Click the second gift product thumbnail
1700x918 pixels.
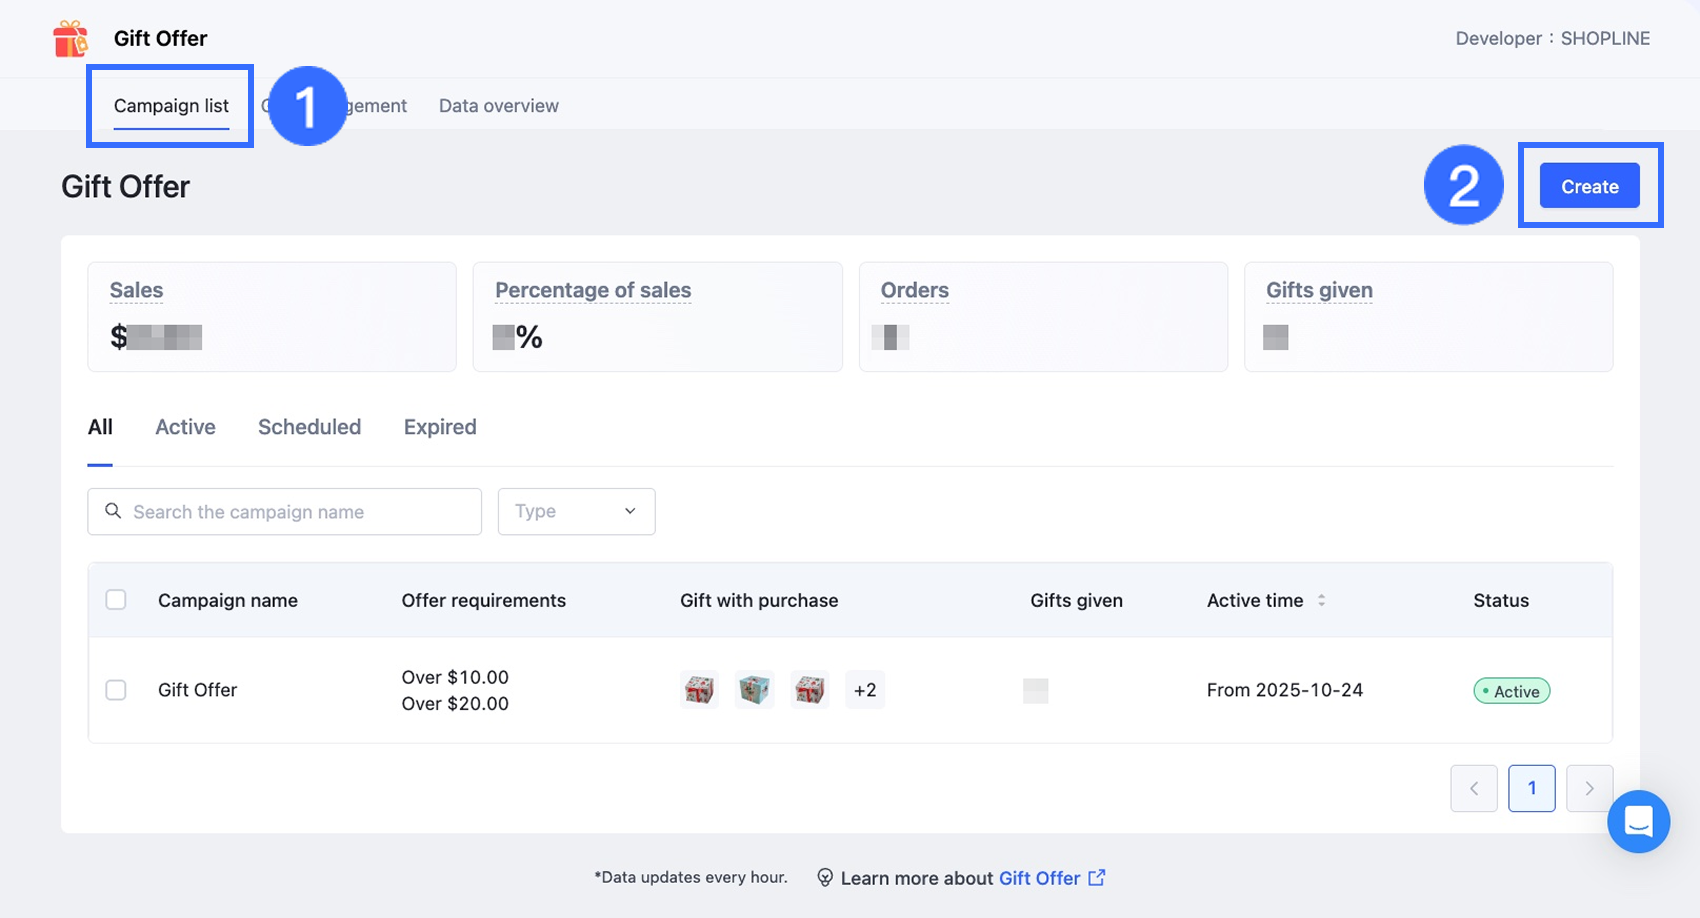pos(754,690)
